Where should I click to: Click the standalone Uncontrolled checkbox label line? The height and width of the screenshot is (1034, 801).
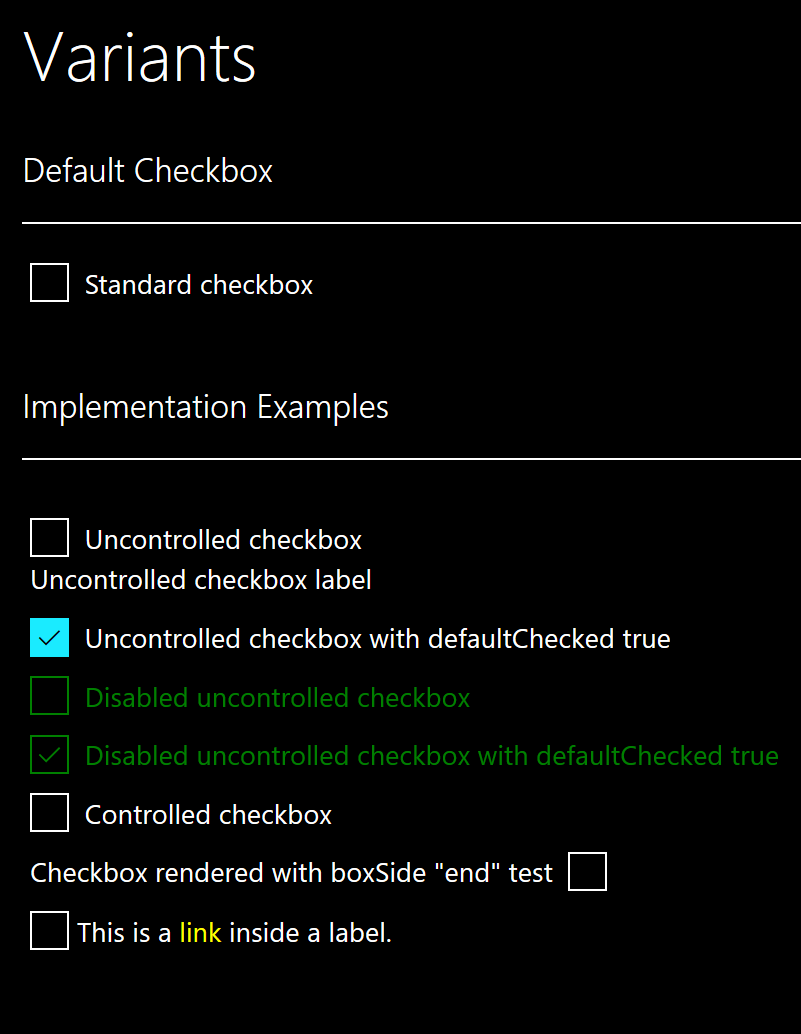pyautogui.click(x=200, y=580)
